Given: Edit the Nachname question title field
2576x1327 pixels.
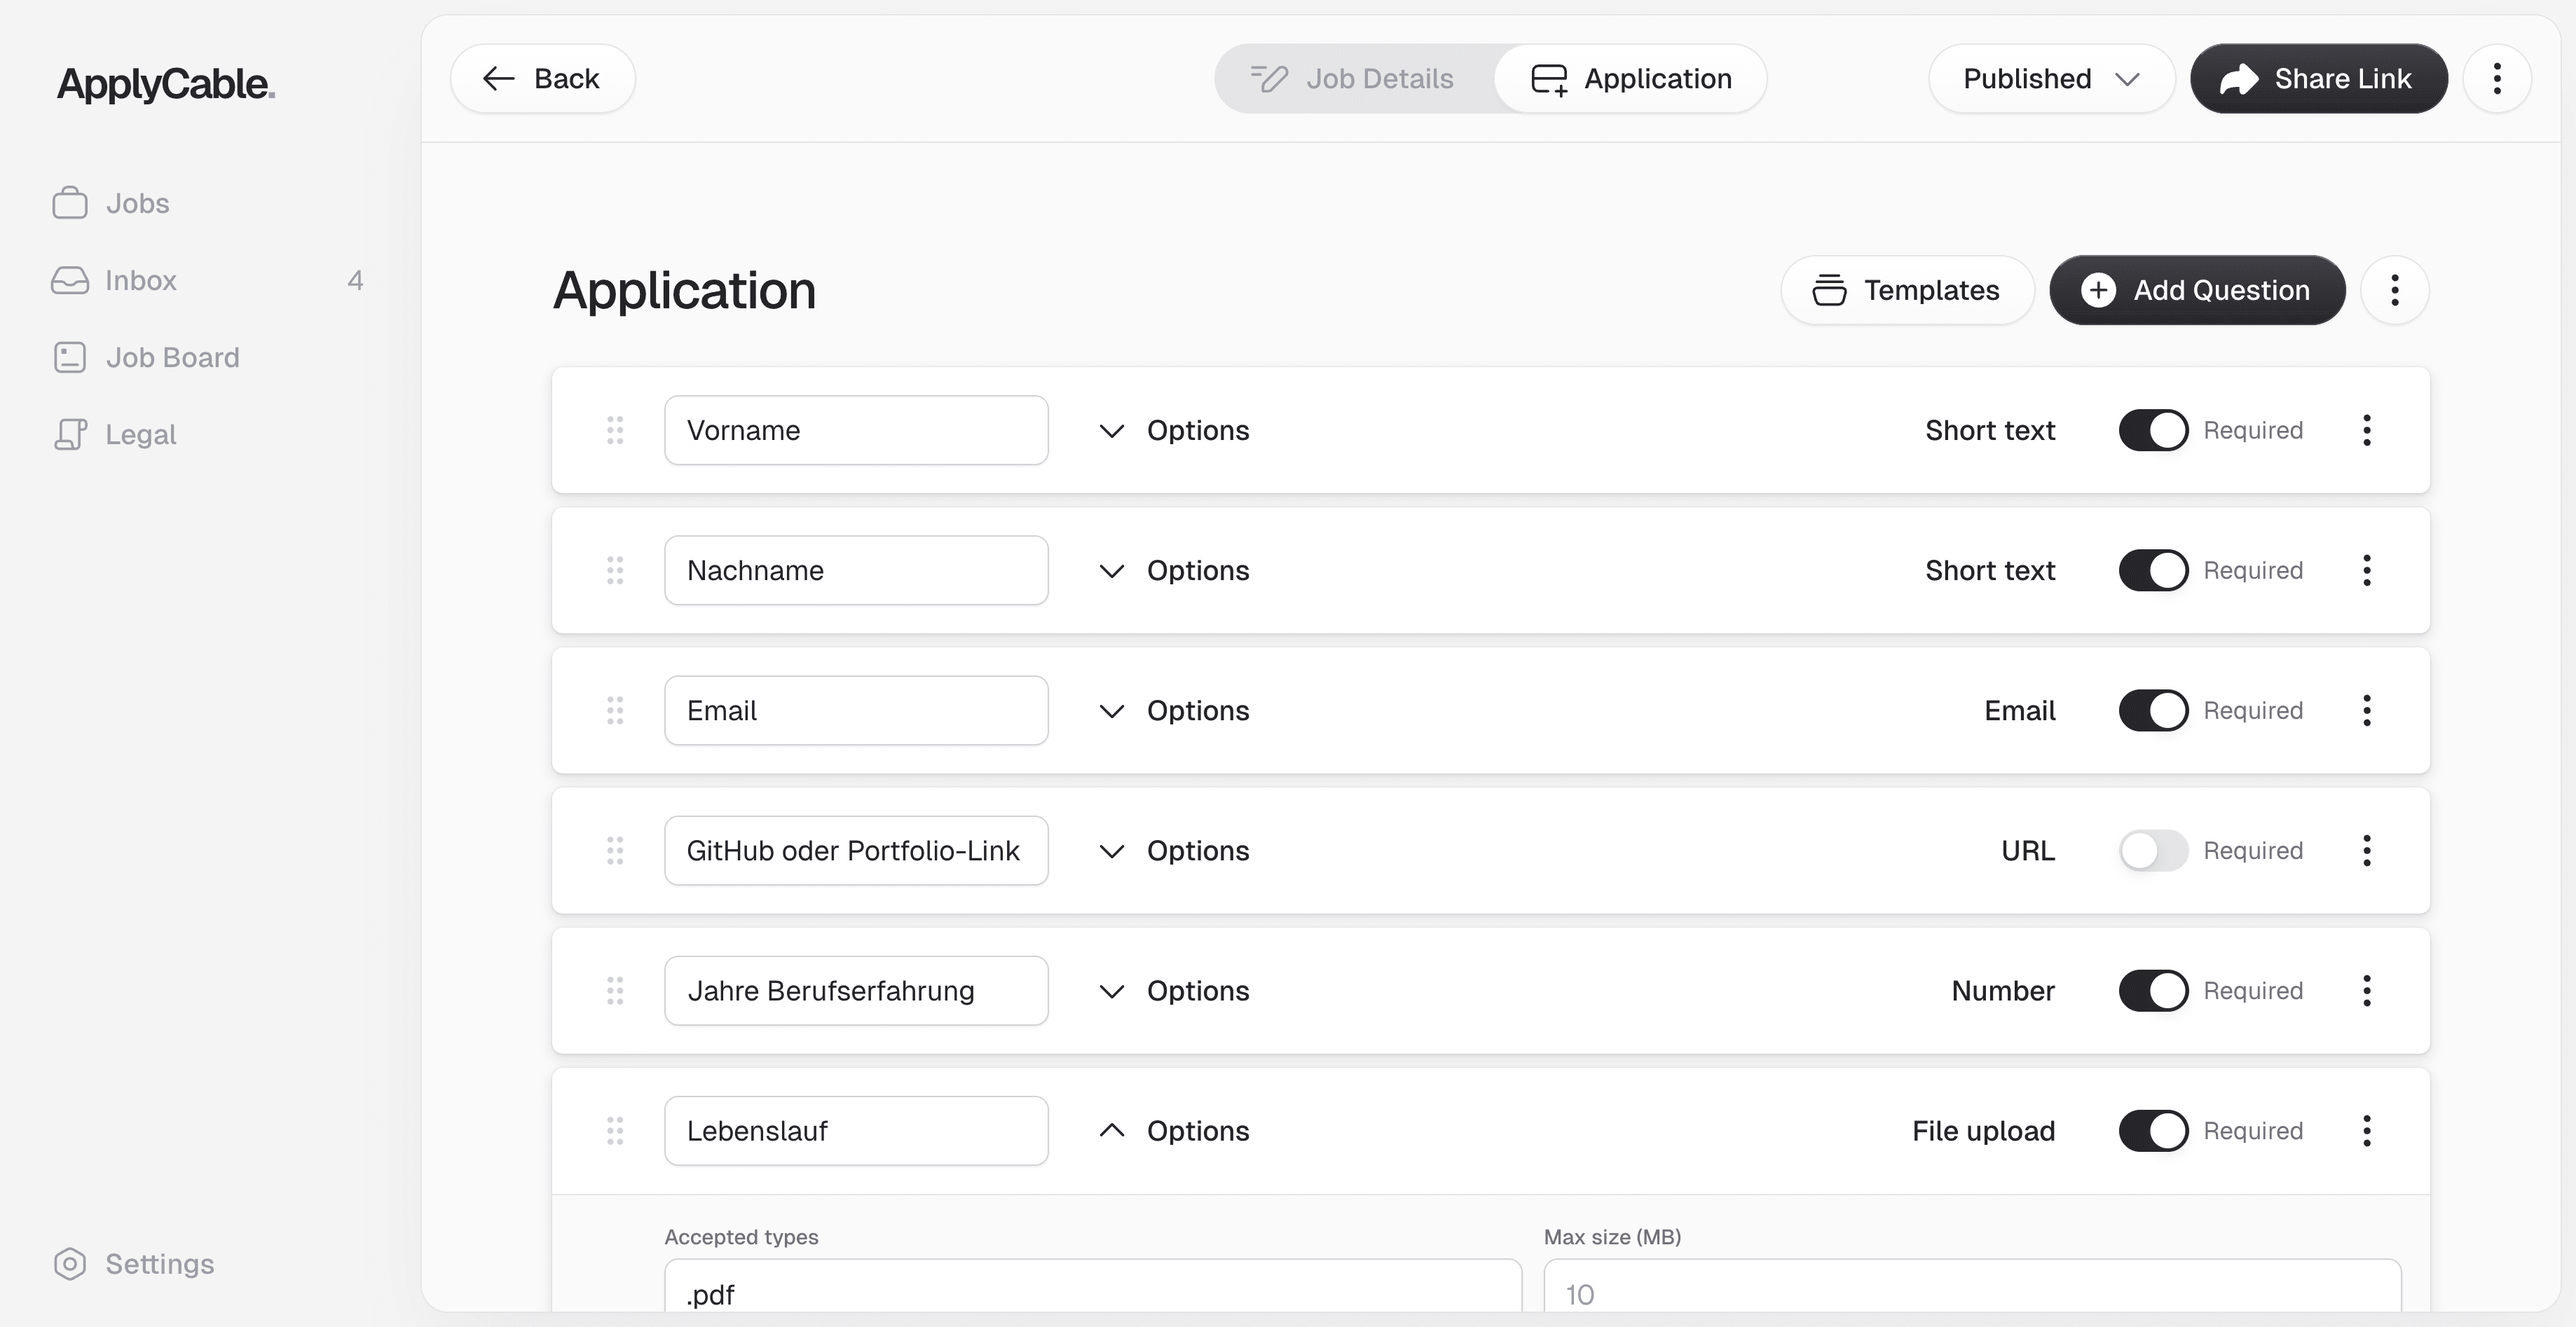Looking at the screenshot, I should (856, 570).
